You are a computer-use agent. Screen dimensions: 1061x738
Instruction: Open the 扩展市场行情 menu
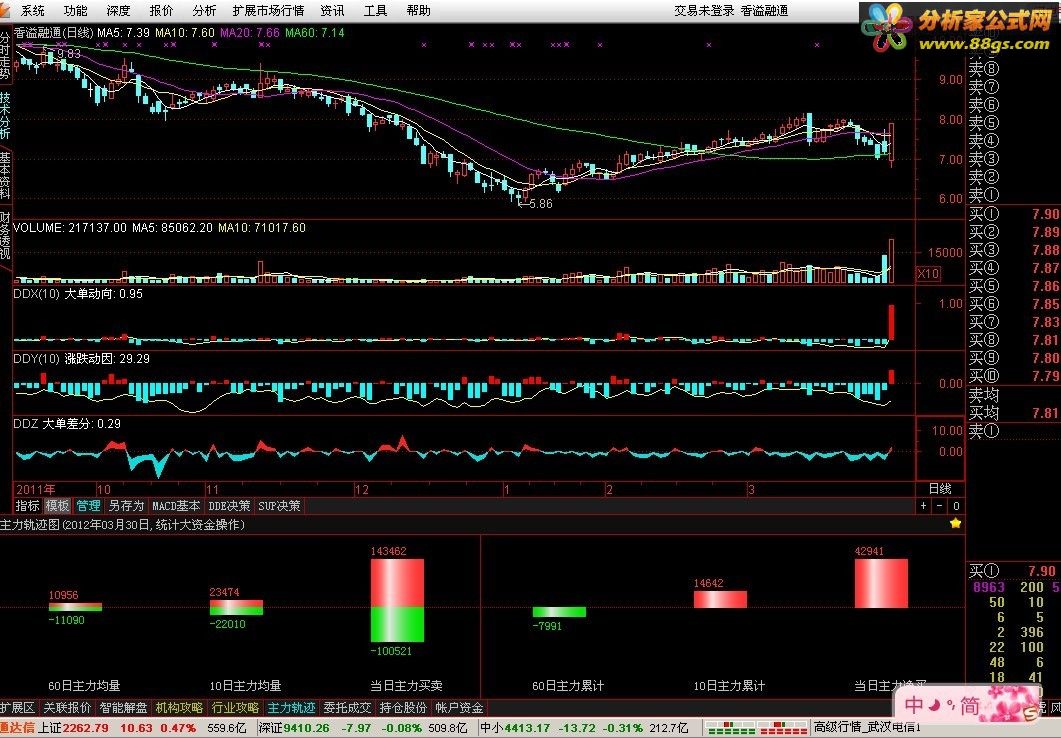pos(268,10)
